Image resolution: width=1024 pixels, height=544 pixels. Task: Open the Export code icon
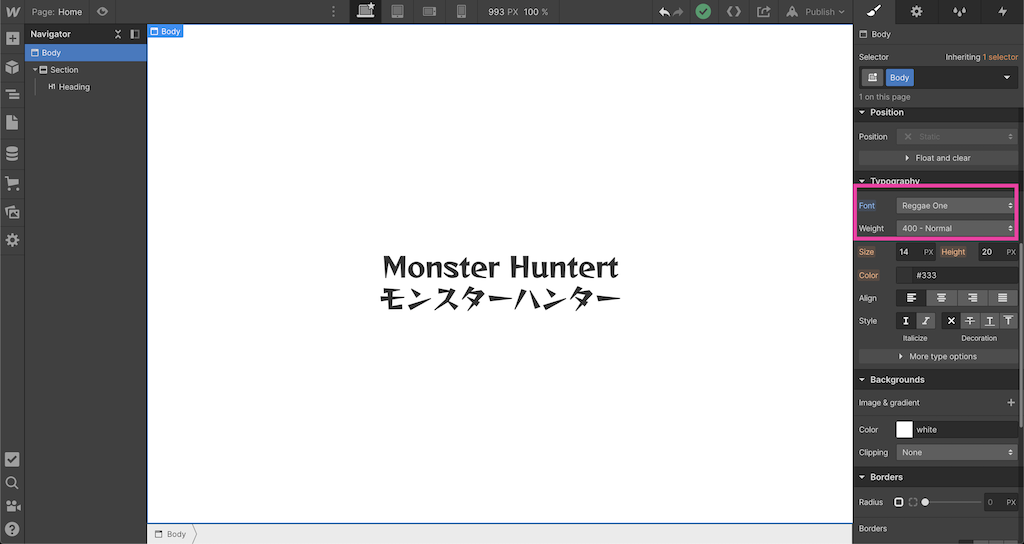pyautogui.click(x=733, y=12)
